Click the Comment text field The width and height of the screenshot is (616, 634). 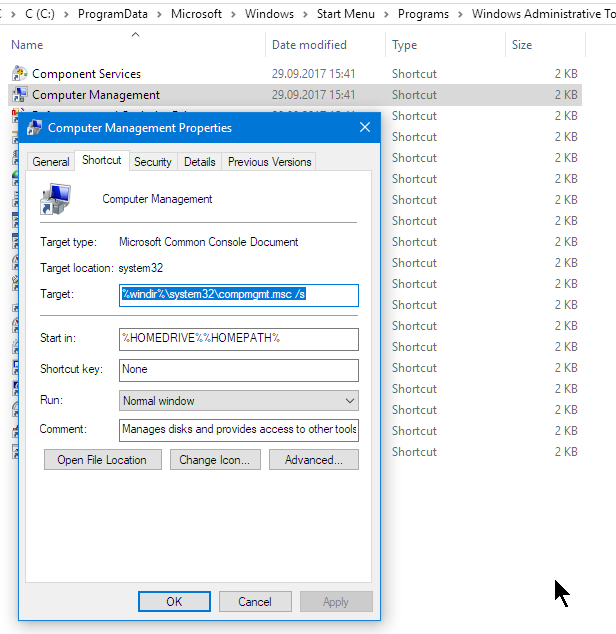click(238, 429)
